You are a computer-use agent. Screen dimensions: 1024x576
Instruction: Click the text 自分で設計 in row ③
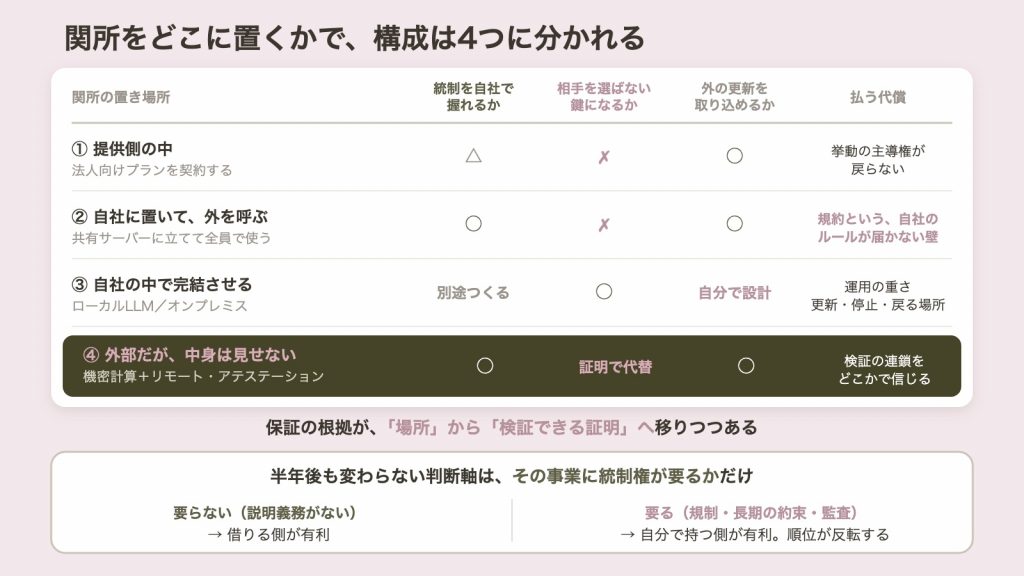[x=735, y=293]
